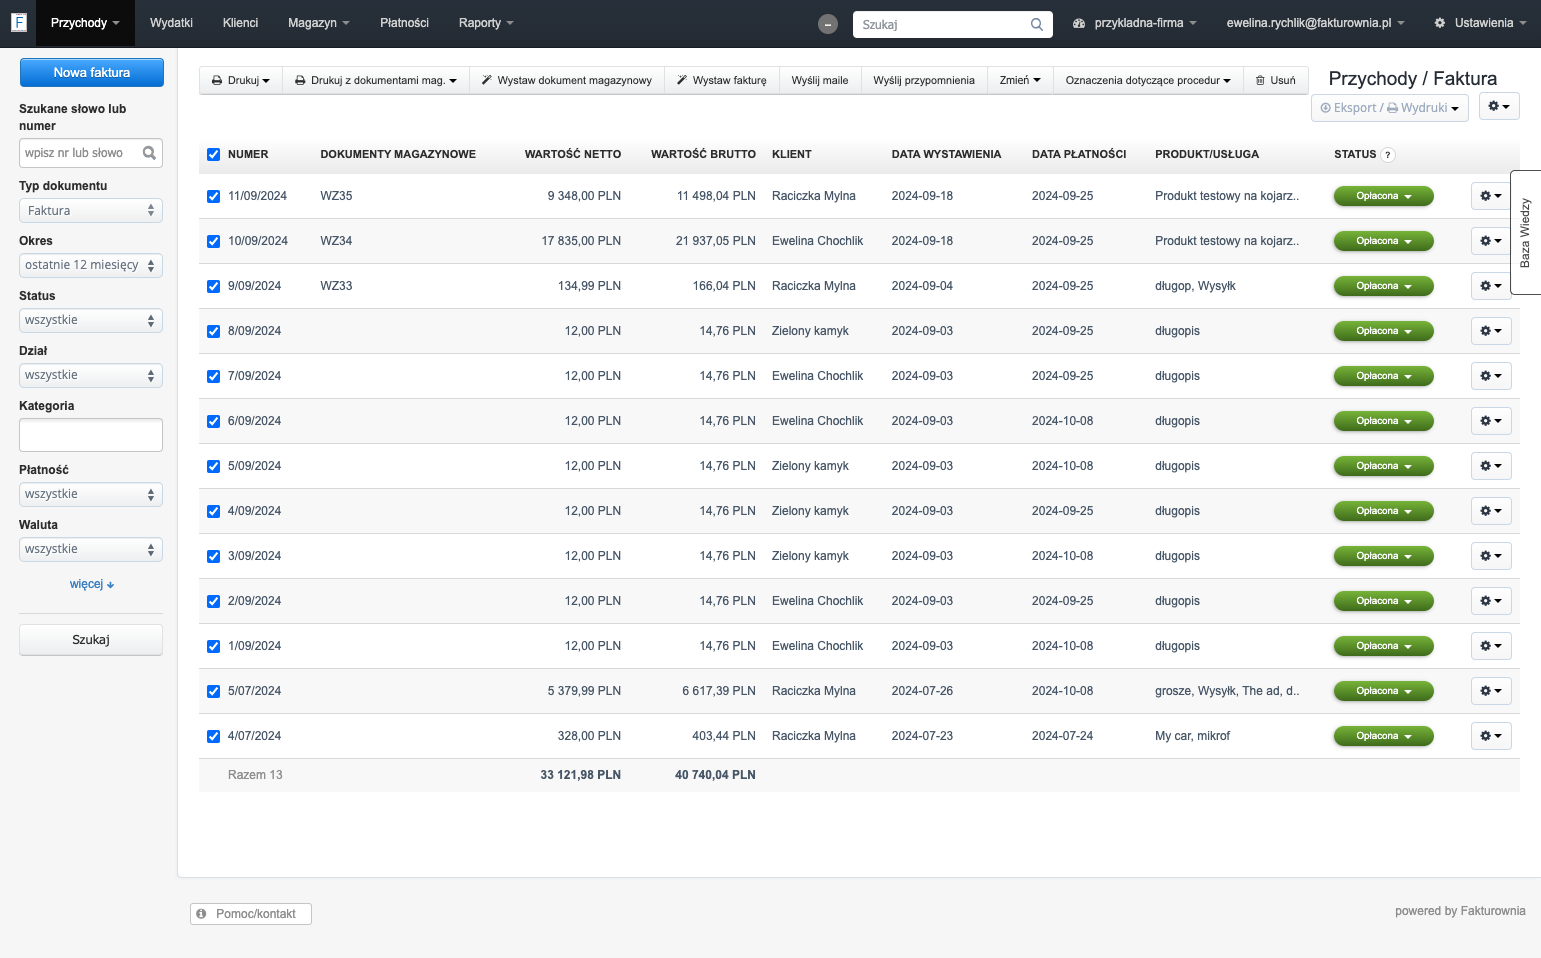Open the Magazyn menu
Screen dimensions: 1541x958
tap(318, 23)
